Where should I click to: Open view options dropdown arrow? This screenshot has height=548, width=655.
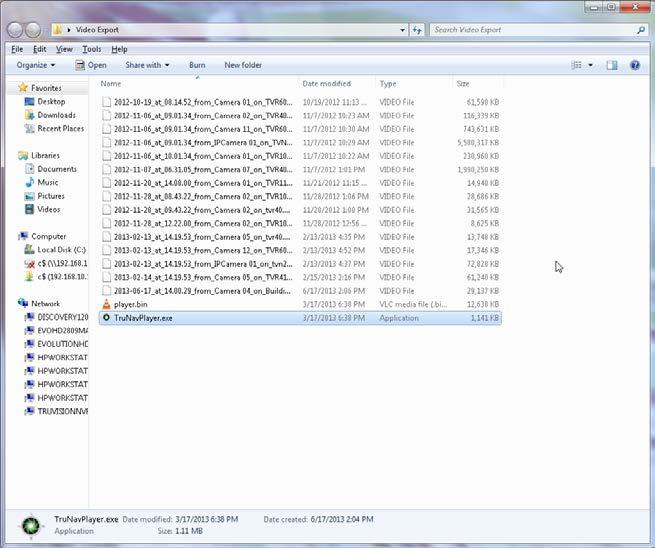tap(590, 65)
